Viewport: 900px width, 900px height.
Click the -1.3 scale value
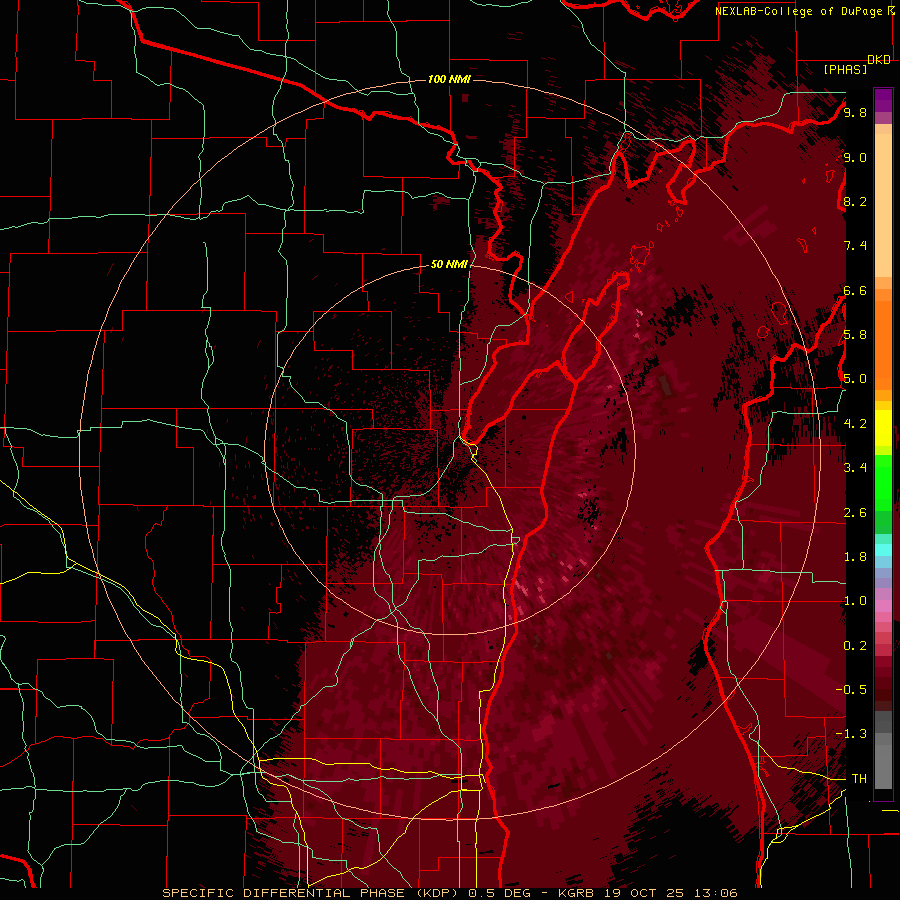pos(851,734)
